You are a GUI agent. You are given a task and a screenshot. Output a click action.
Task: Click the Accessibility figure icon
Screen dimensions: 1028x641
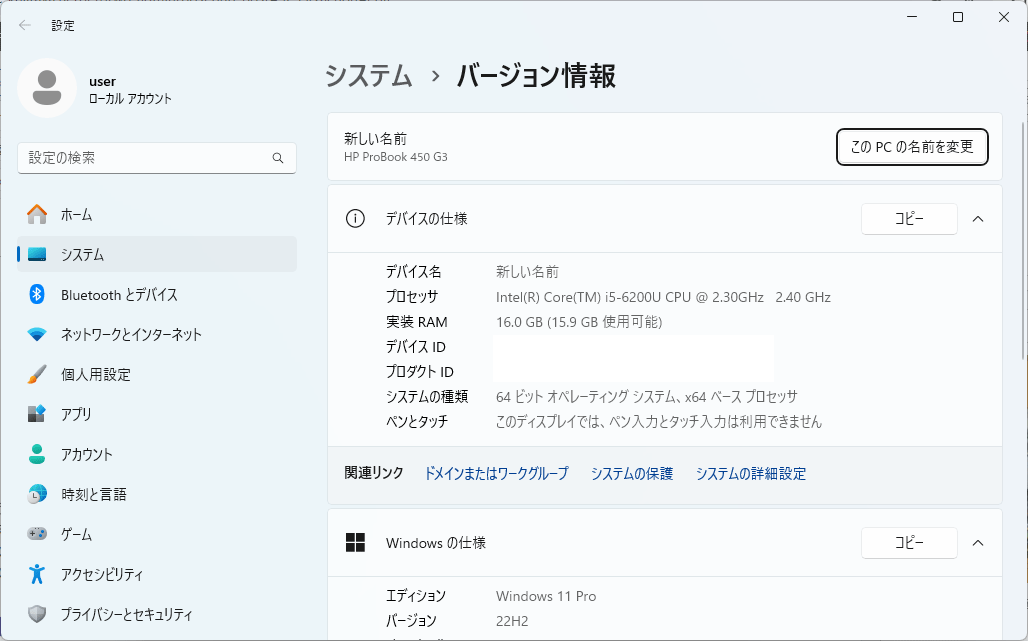[37, 574]
